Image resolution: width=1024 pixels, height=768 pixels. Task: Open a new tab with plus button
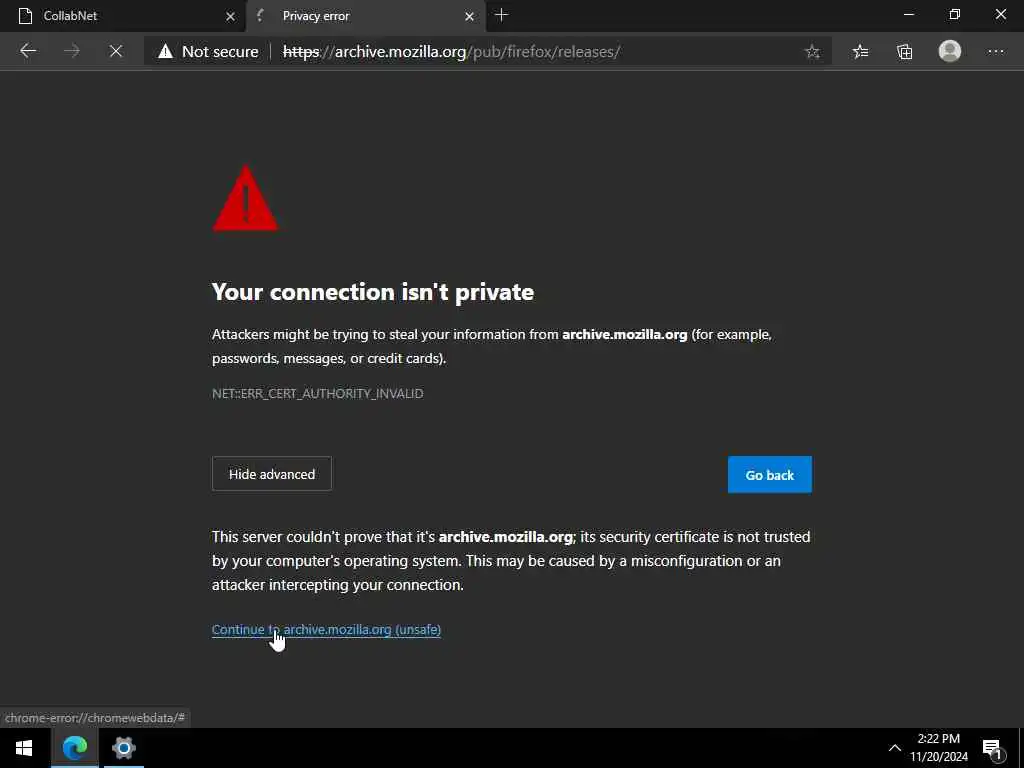pyautogui.click(x=502, y=15)
